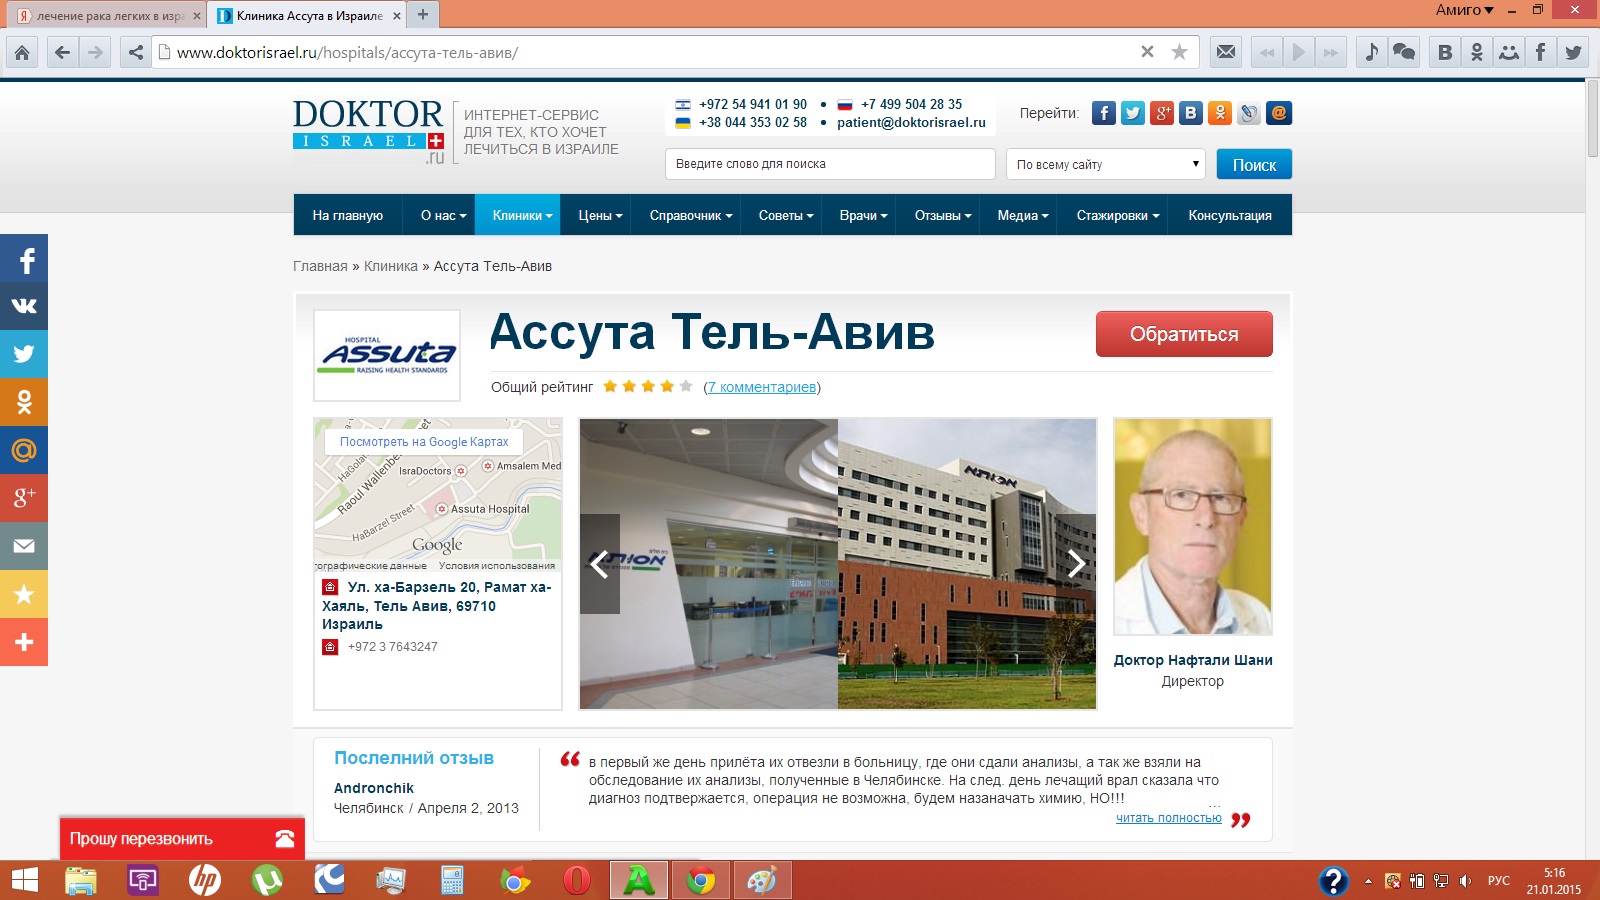1600x900 pixels.
Task: Go to browser home page icon
Action: click(x=22, y=52)
